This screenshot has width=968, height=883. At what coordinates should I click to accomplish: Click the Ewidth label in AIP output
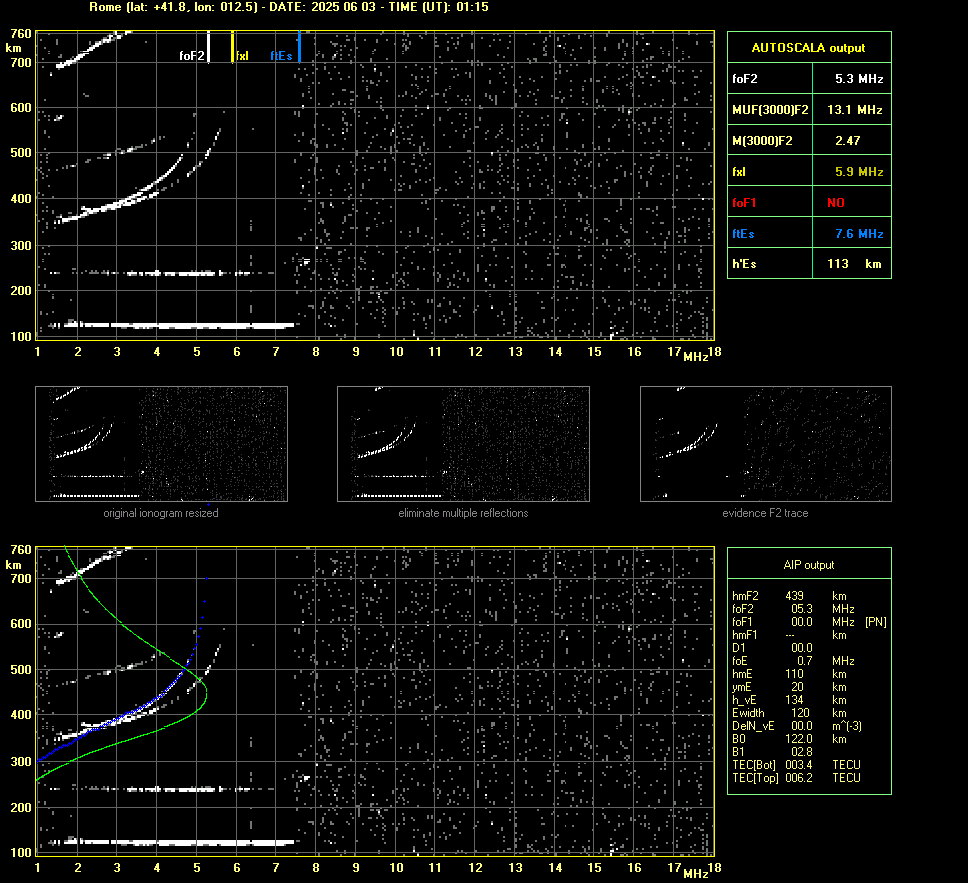(748, 713)
